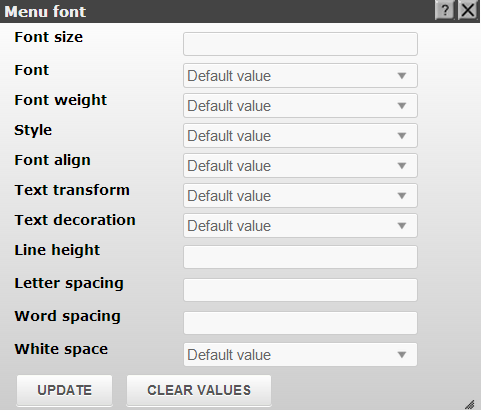Viewport: 481px width, 410px height.
Task: Open the Font dropdown
Action: point(300,76)
